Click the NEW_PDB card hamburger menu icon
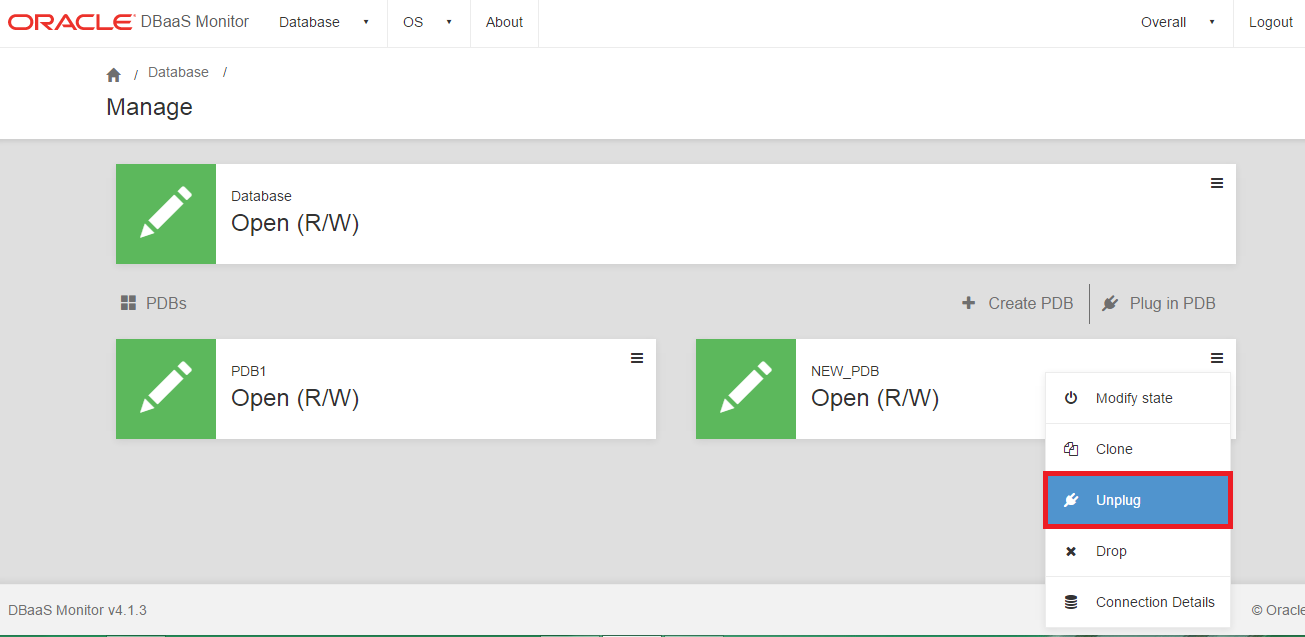1305x637 pixels. pos(1217,358)
